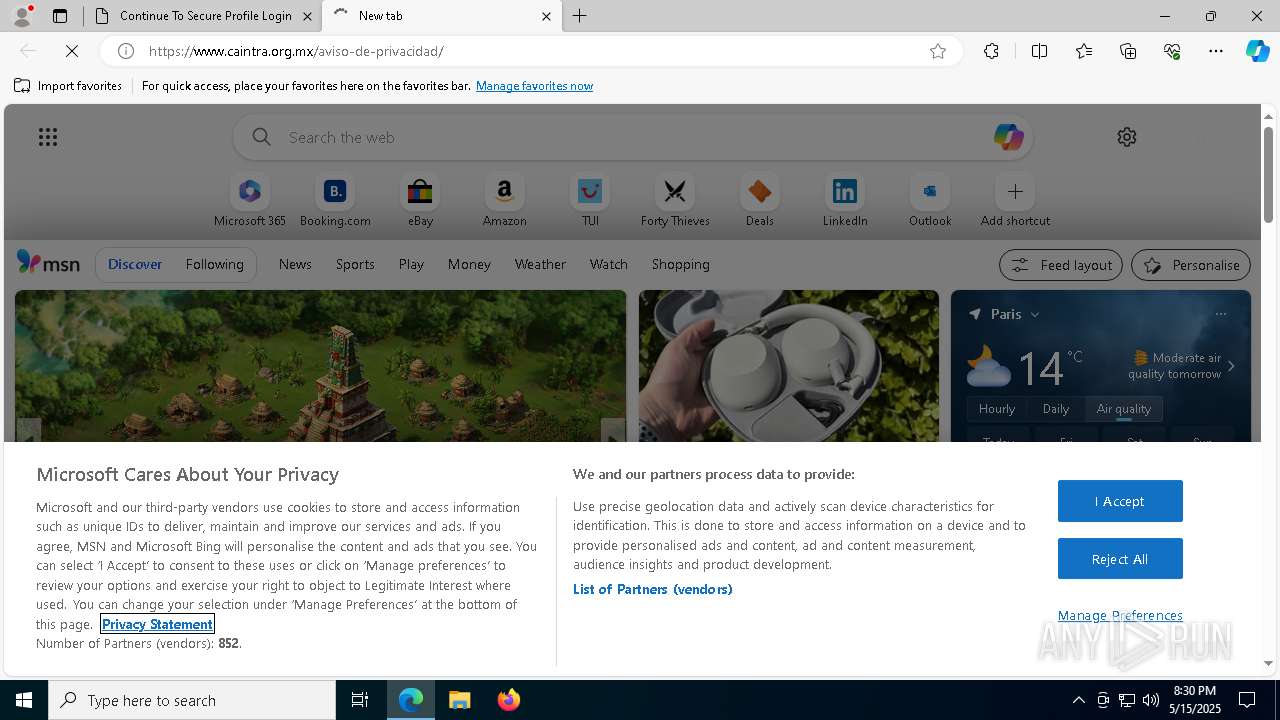Click the page vertical scrollbar

1268,175
